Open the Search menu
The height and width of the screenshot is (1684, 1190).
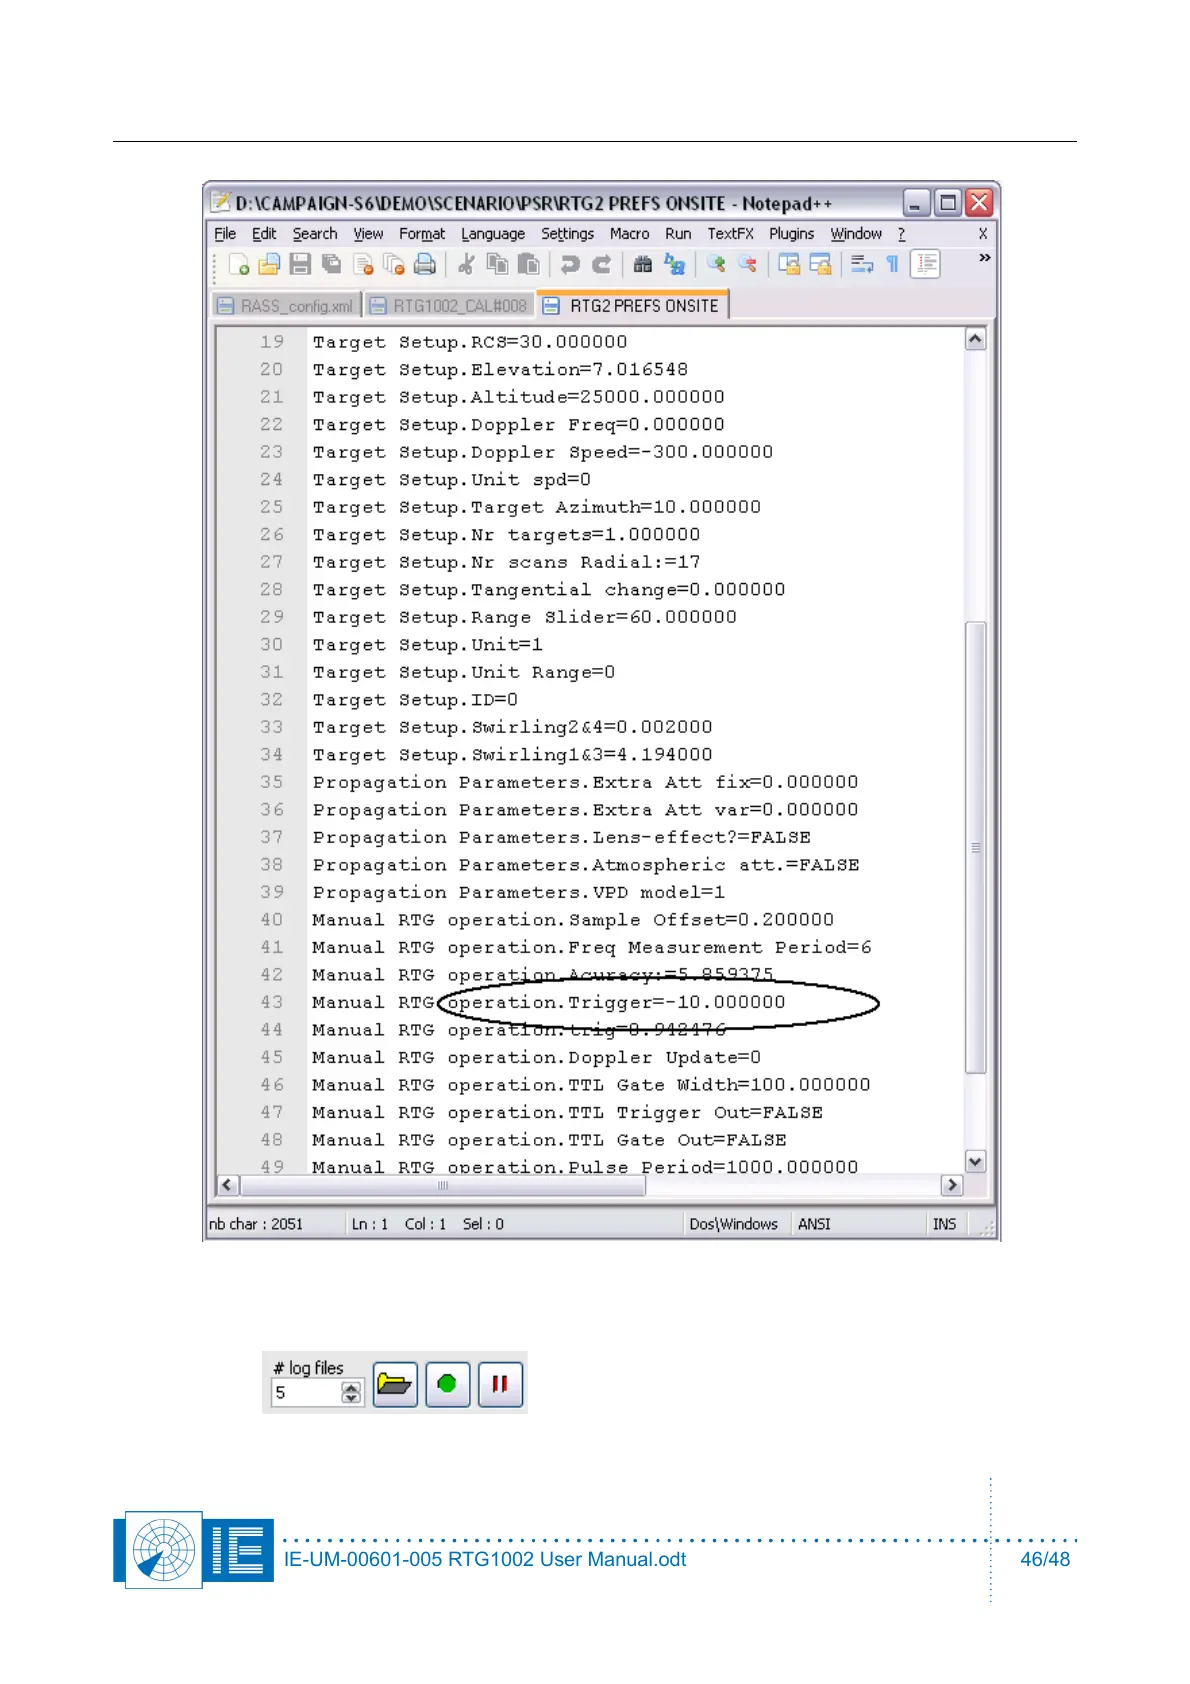point(315,233)
